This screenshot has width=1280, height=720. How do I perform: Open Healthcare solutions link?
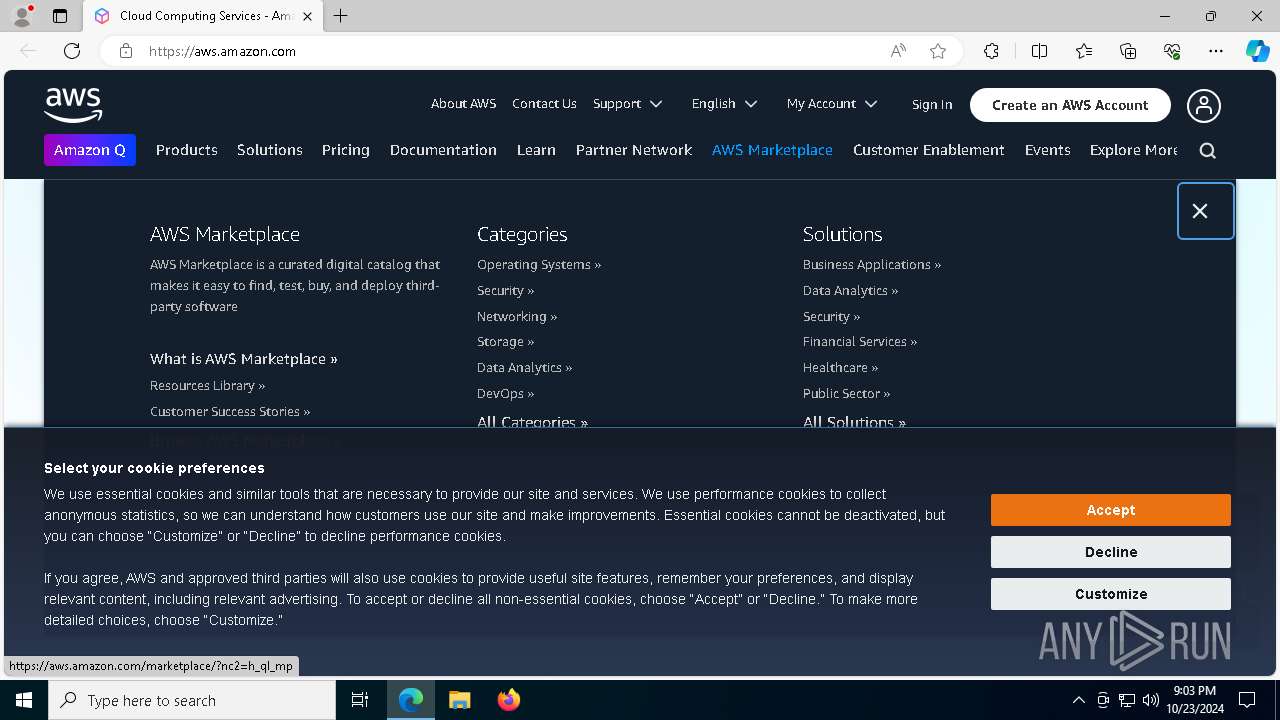tap(841, 368)
